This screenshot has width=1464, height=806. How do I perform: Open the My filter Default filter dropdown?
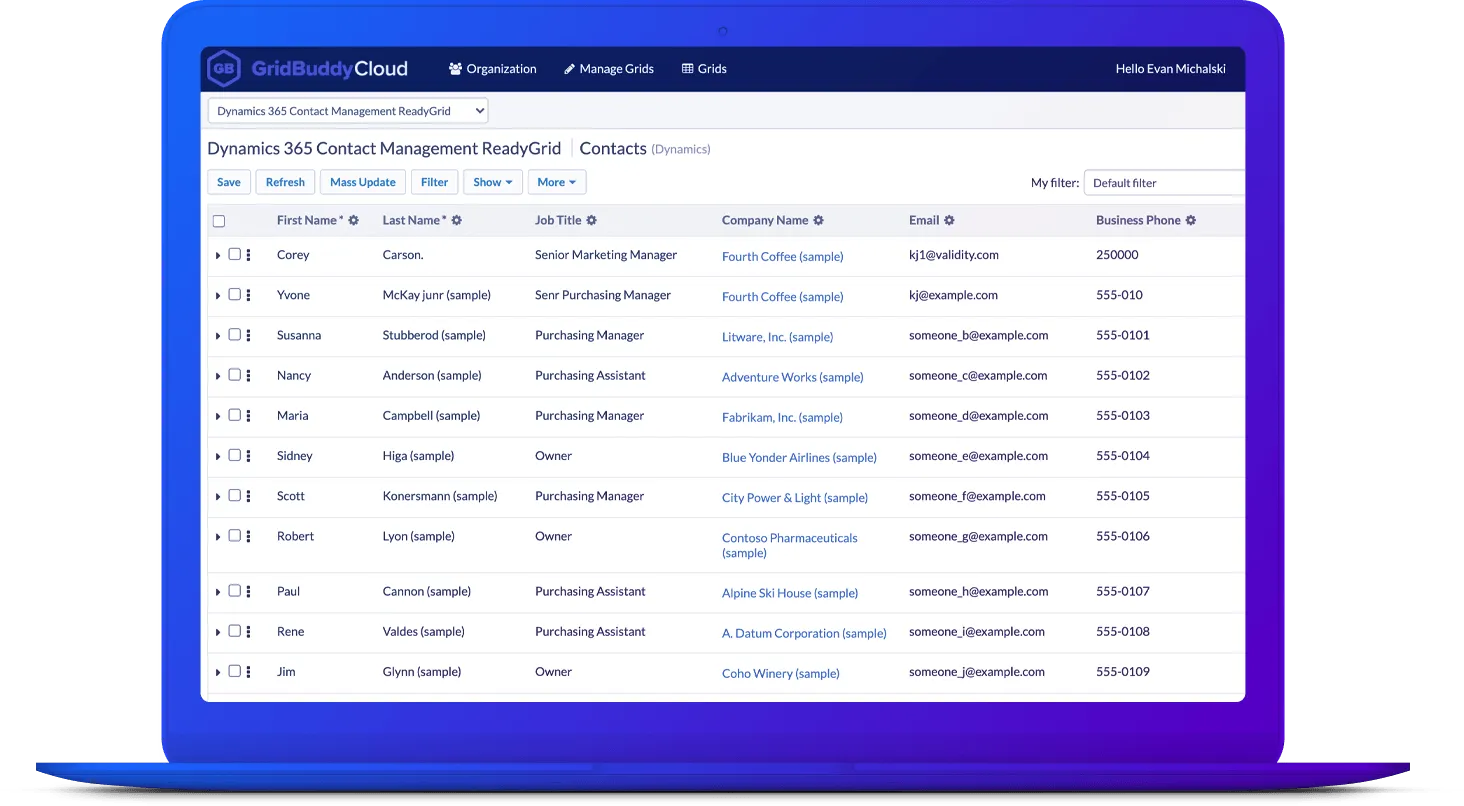coord(1165,183)
